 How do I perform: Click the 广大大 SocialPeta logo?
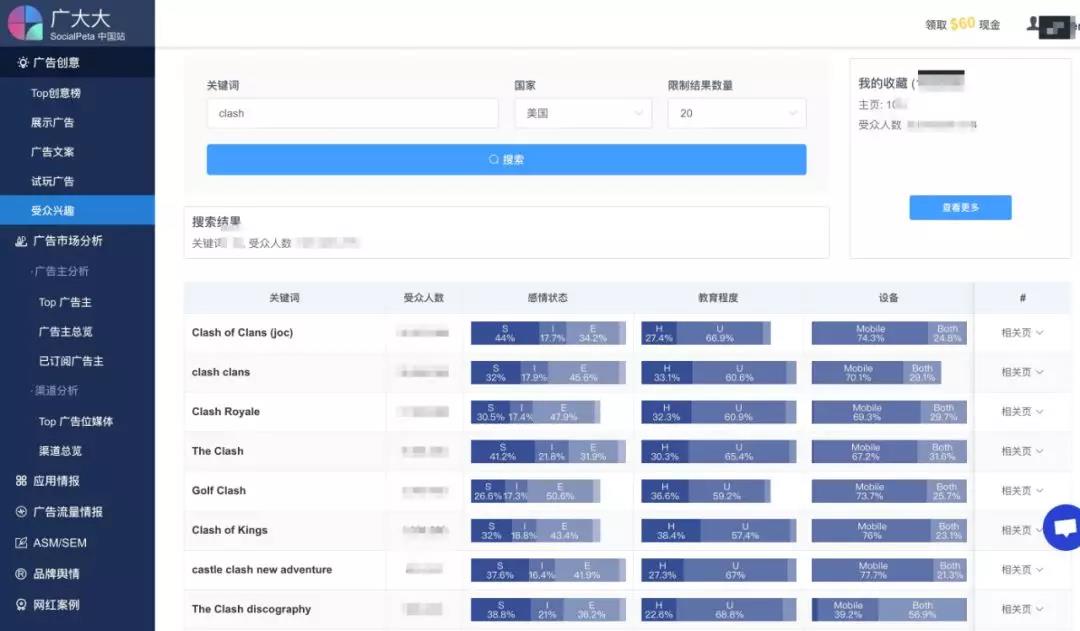[x=67, y=23]
